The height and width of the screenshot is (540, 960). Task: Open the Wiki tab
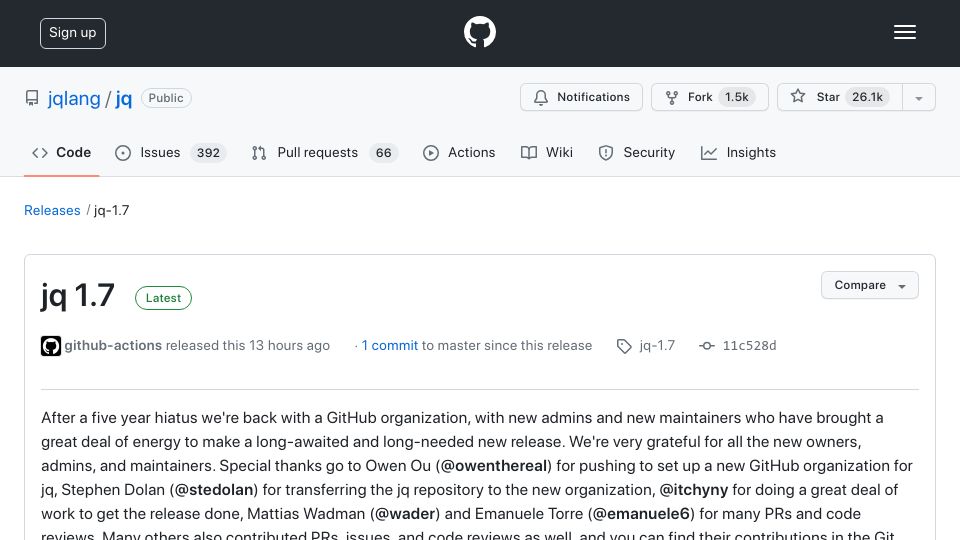[547, 152]
